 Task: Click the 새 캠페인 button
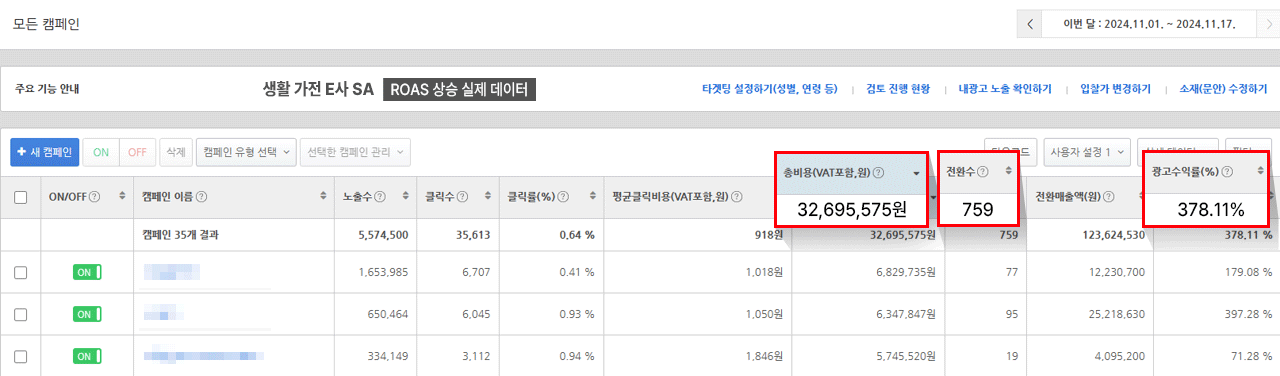(44, 152)
